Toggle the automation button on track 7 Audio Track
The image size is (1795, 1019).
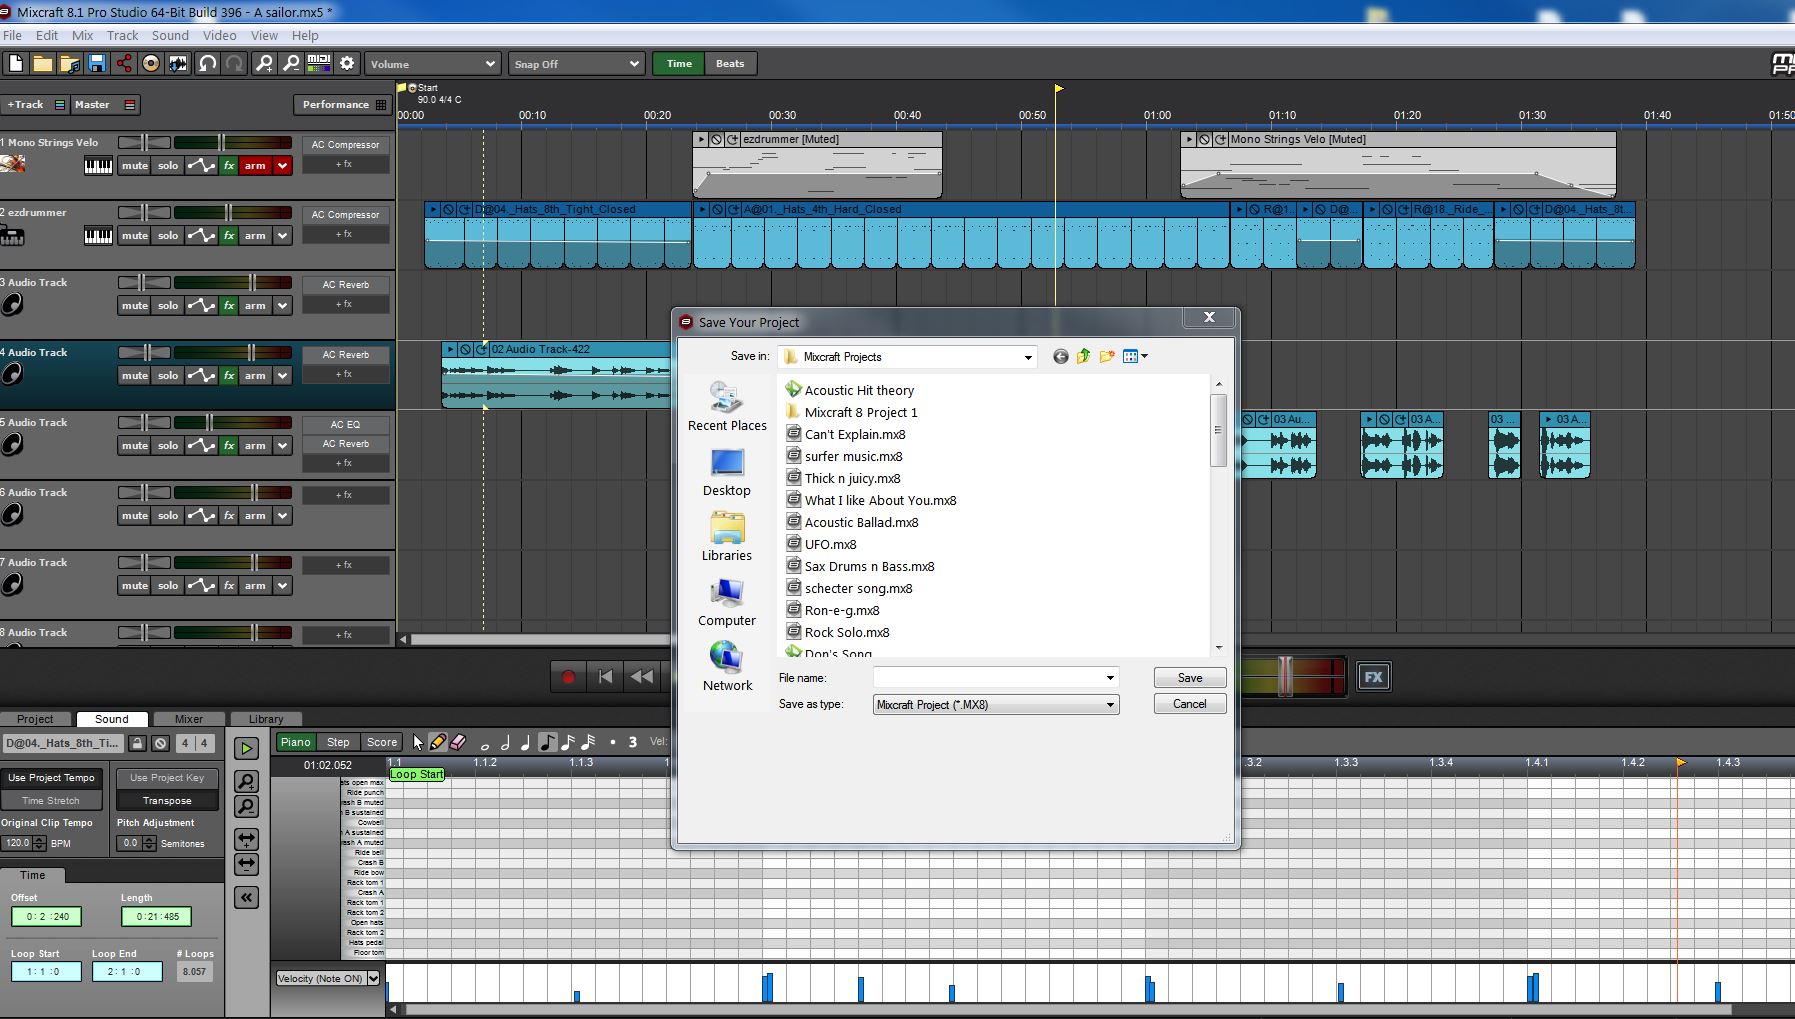[x=201, y=586]
